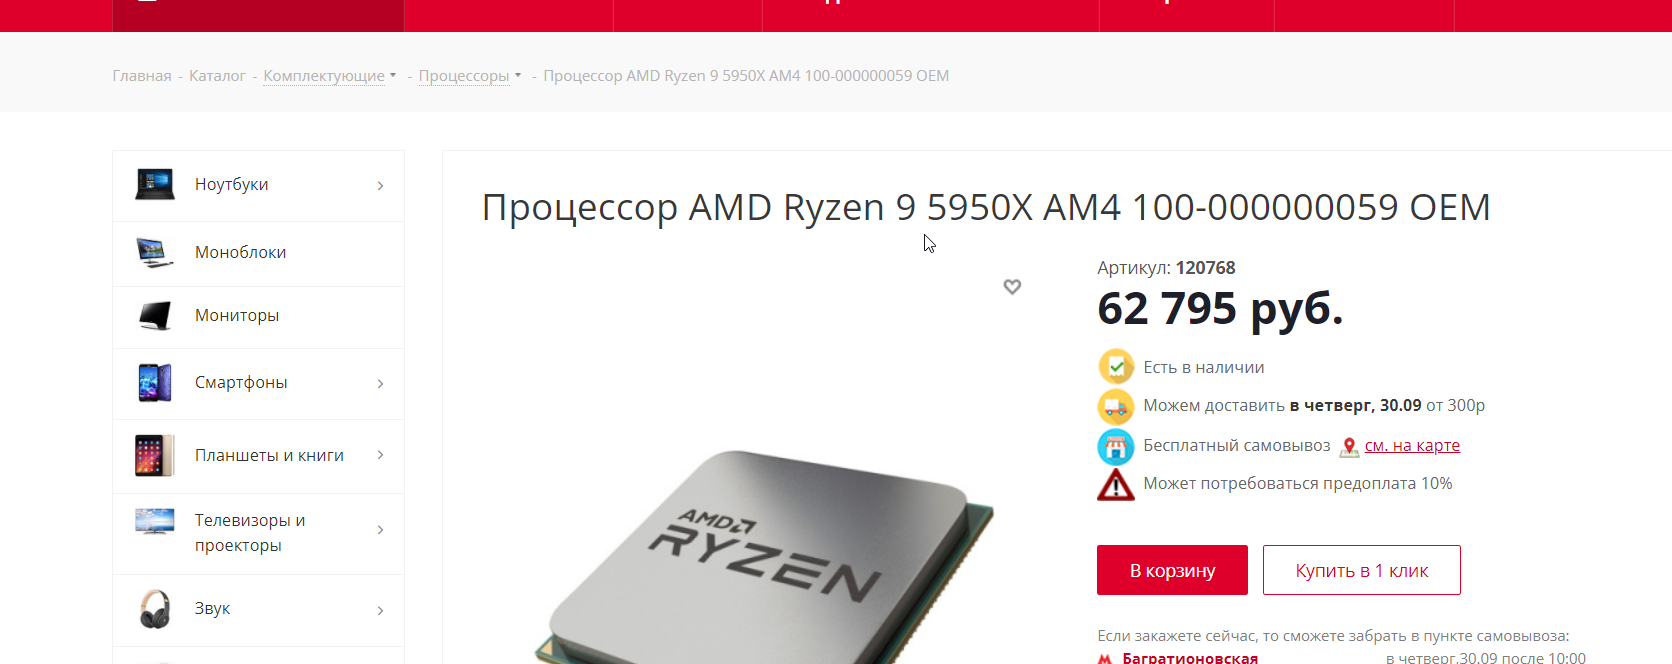This screenshot has height=664, width=1672.
Task: Add processor to cart with В корзину
Action: click(x=1172, y=570)
